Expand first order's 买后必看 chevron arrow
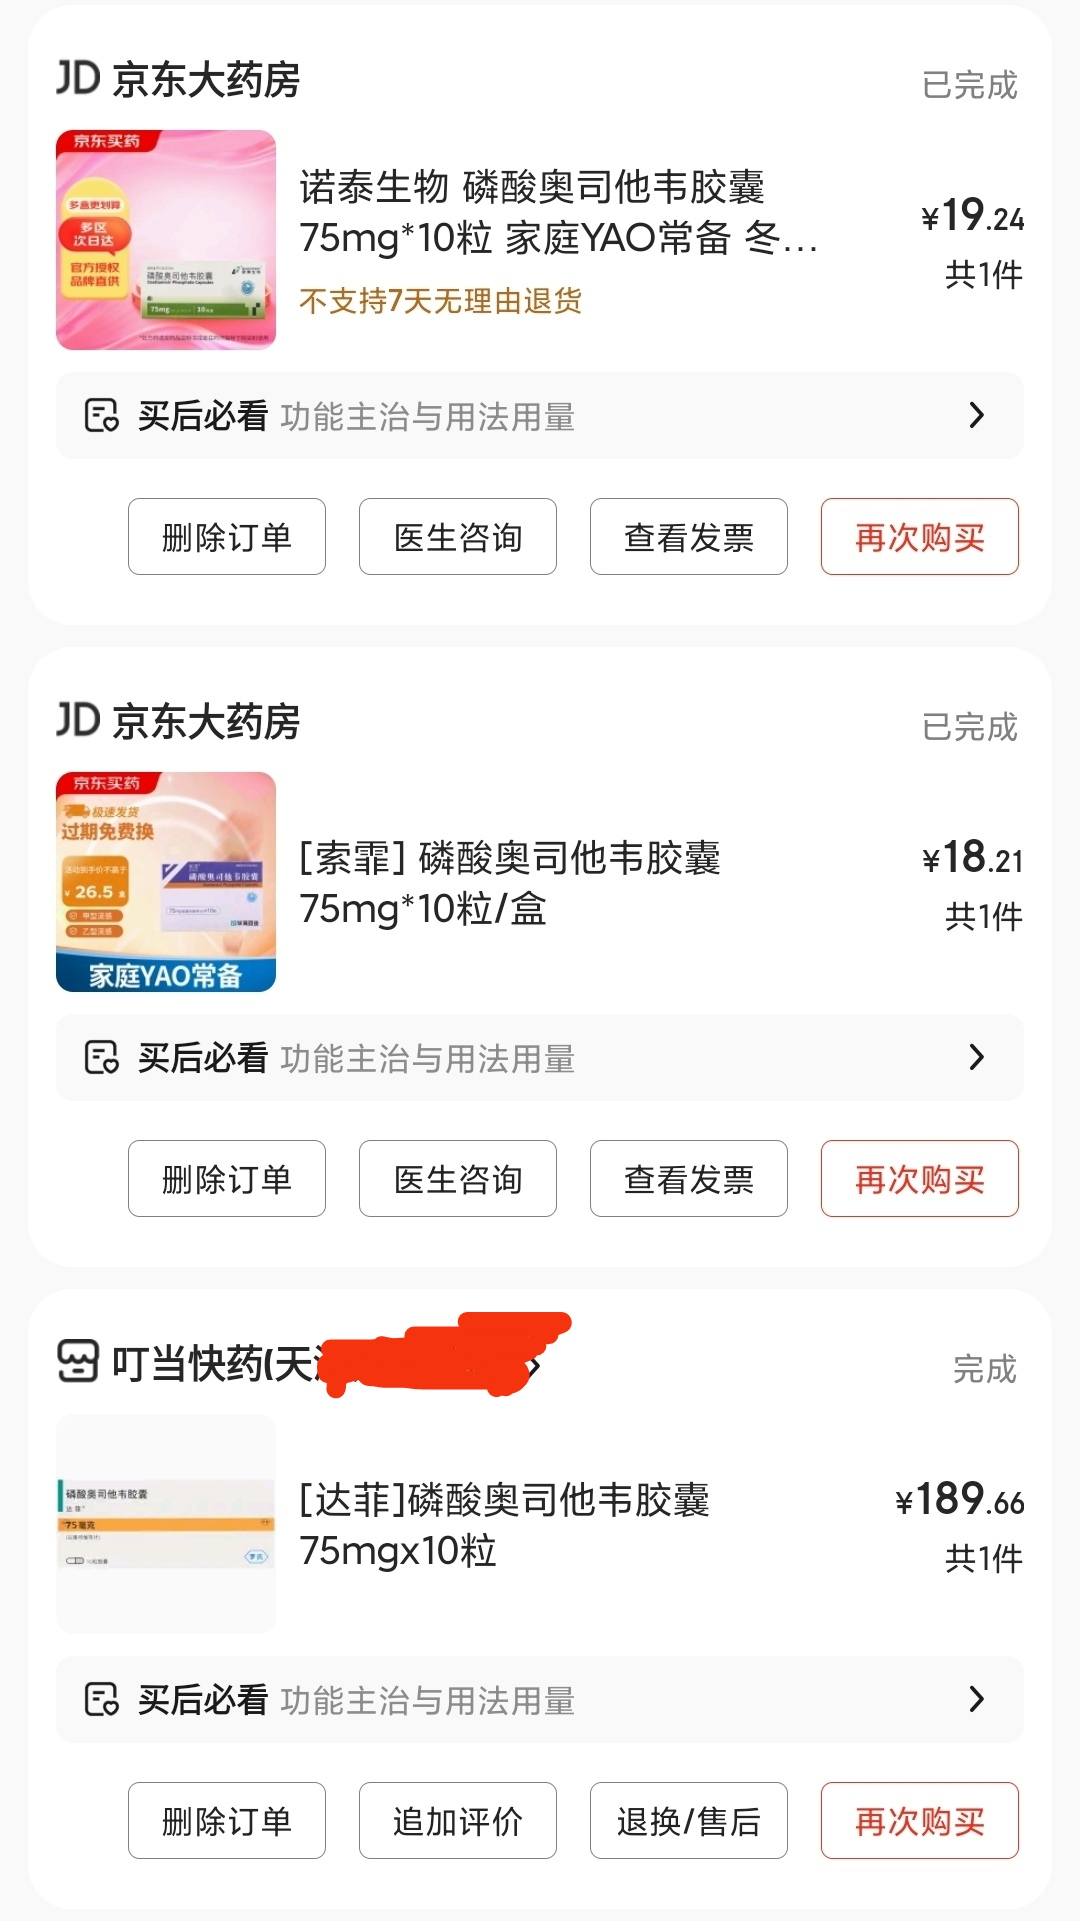This screenshot has height=1921, width=1080. (977, 416)
